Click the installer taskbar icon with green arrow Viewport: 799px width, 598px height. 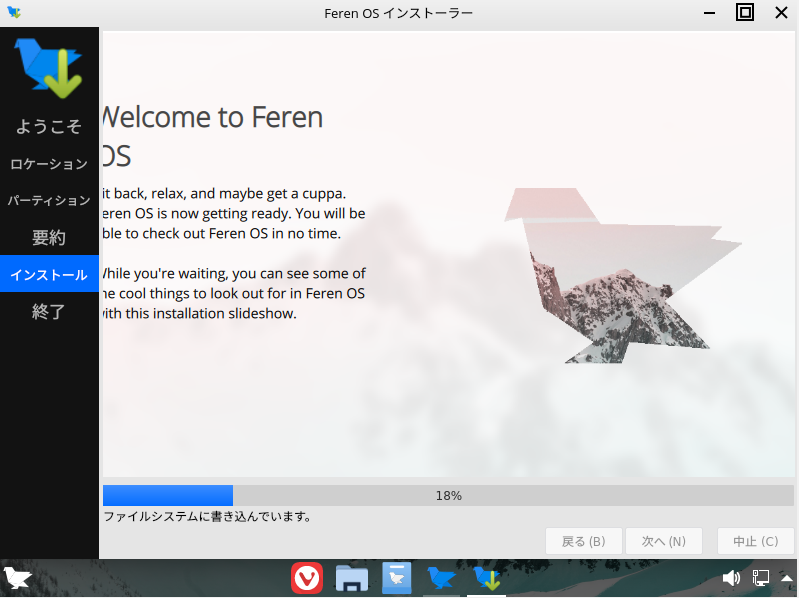(x=487, y=578)
